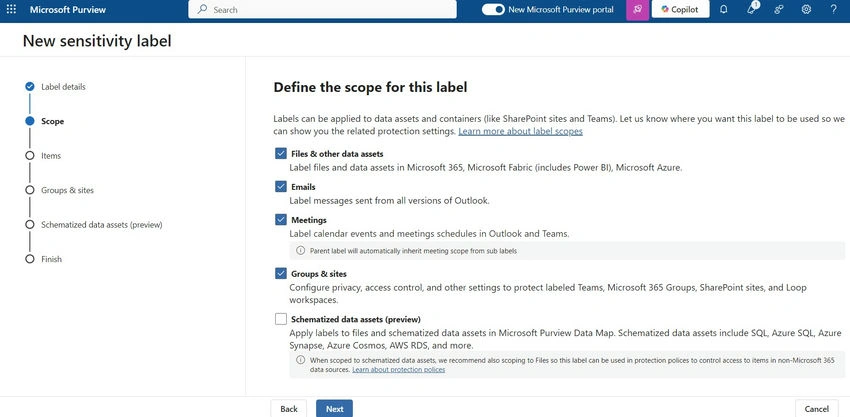This screenshot has height=417, width=850.
Task: Open the notifications bell icon
Action: pyautogui.click(x=724, y=9)
